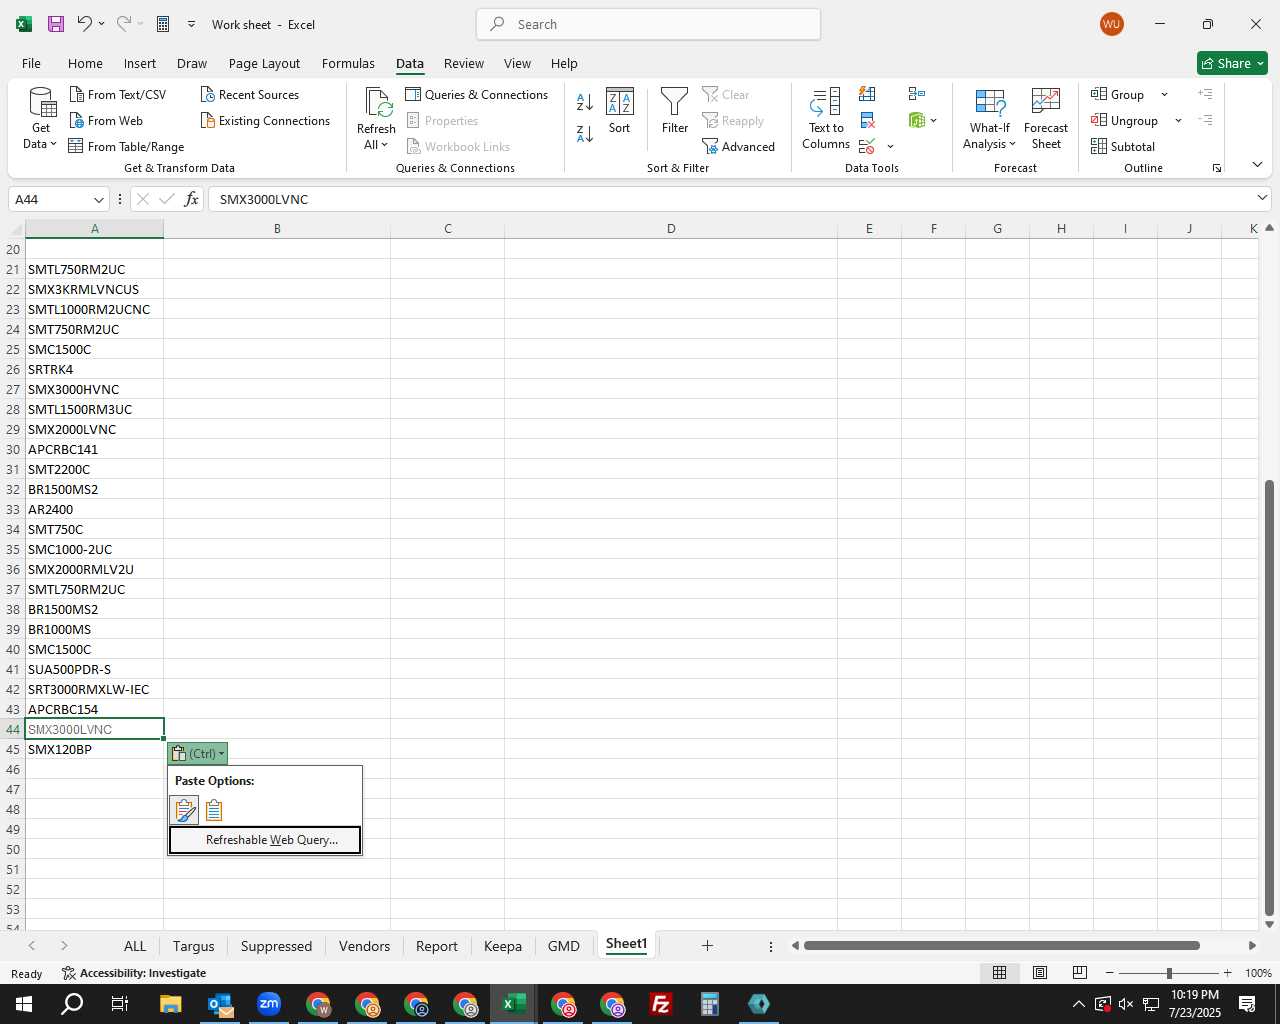Click the vertical scrollbar thumb
The image size is (1280, 1024).
1269,698
